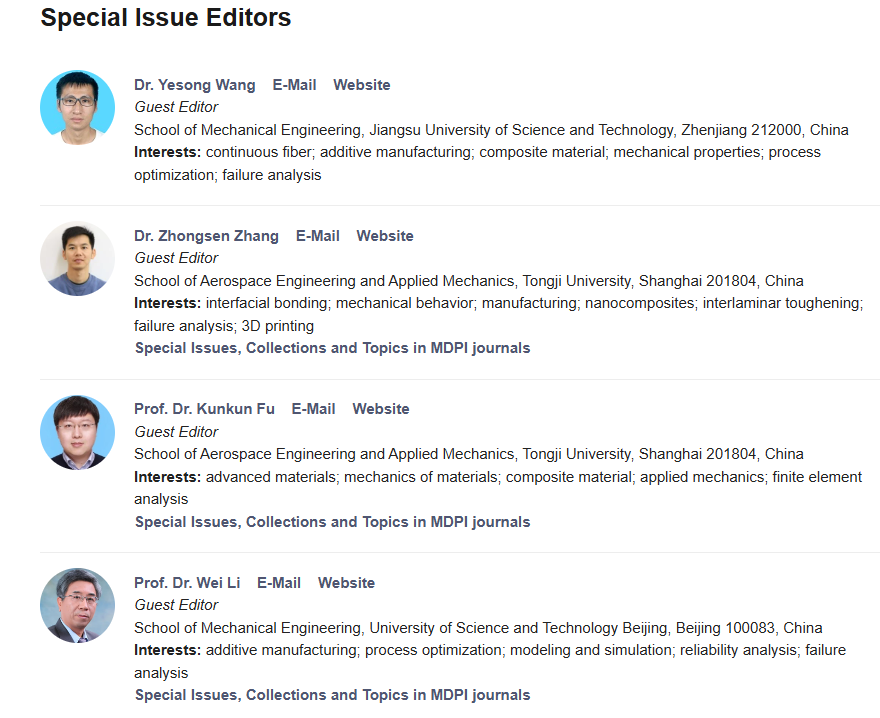Open E-Mail link for Prof. Kunkun Fu
This screenshot has width=880, height=718.
click(x=313, y=409)
